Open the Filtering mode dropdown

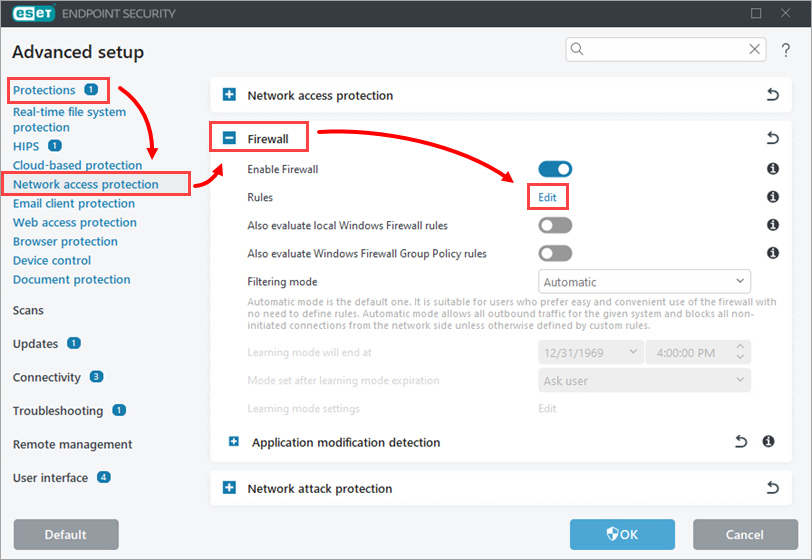click(x=645, y=282)
